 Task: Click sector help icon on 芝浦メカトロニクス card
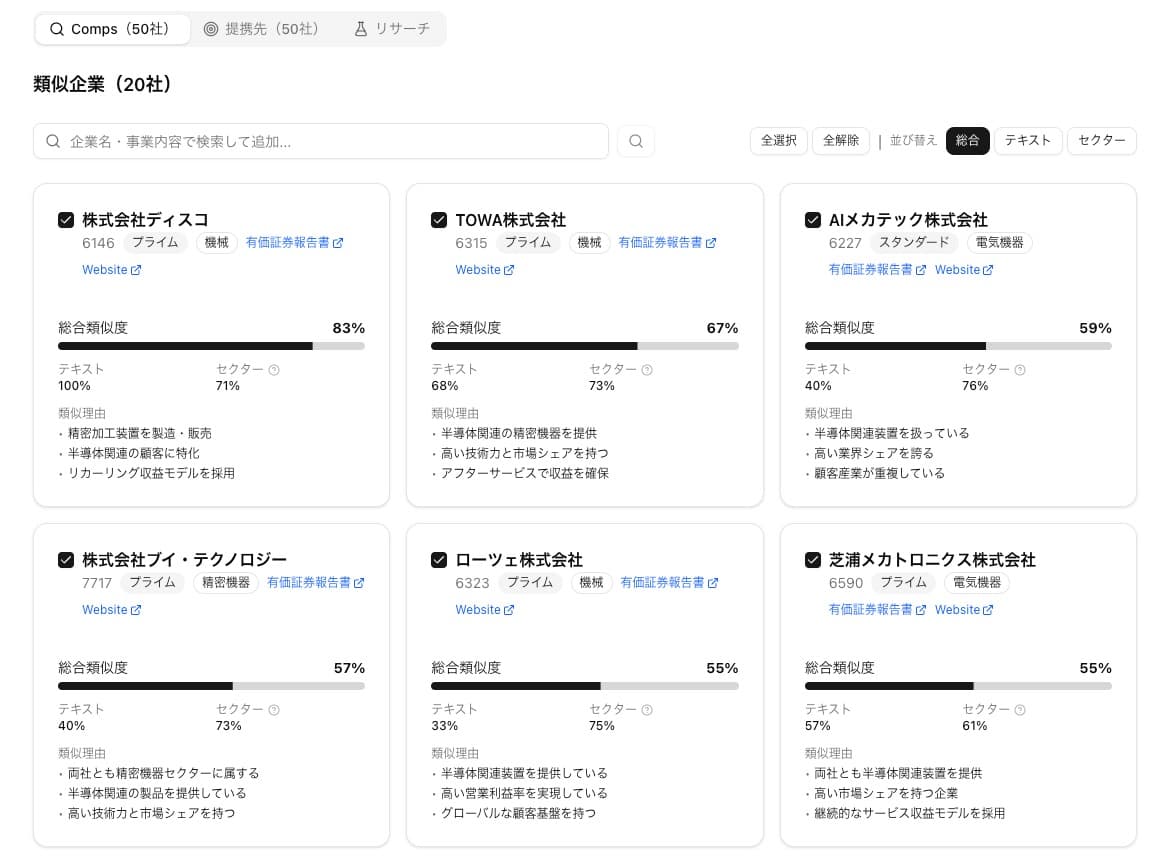point(1020,710)
